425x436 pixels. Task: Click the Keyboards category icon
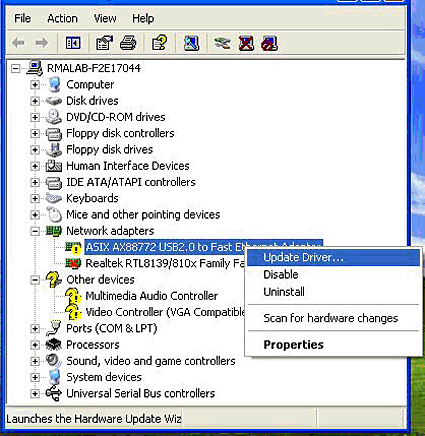tap(54, 198)
